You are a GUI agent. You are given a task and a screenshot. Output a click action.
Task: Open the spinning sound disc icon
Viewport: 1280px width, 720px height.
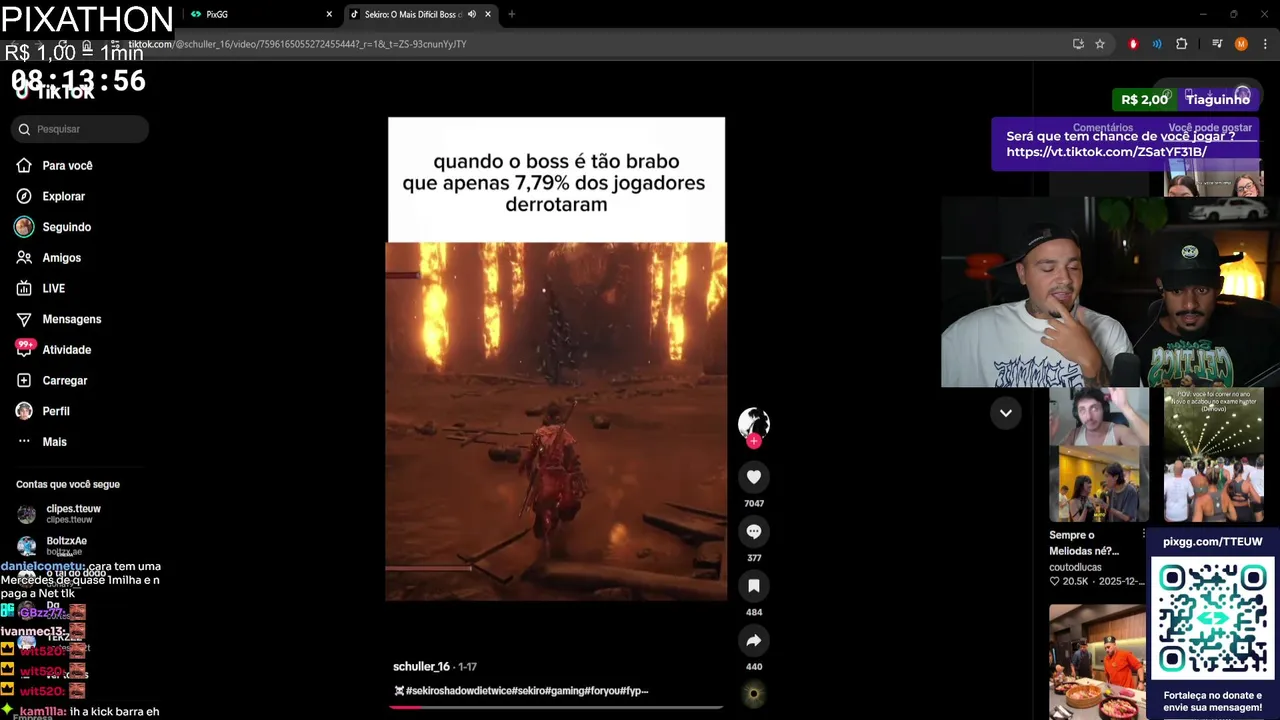(x=754, y=694)
